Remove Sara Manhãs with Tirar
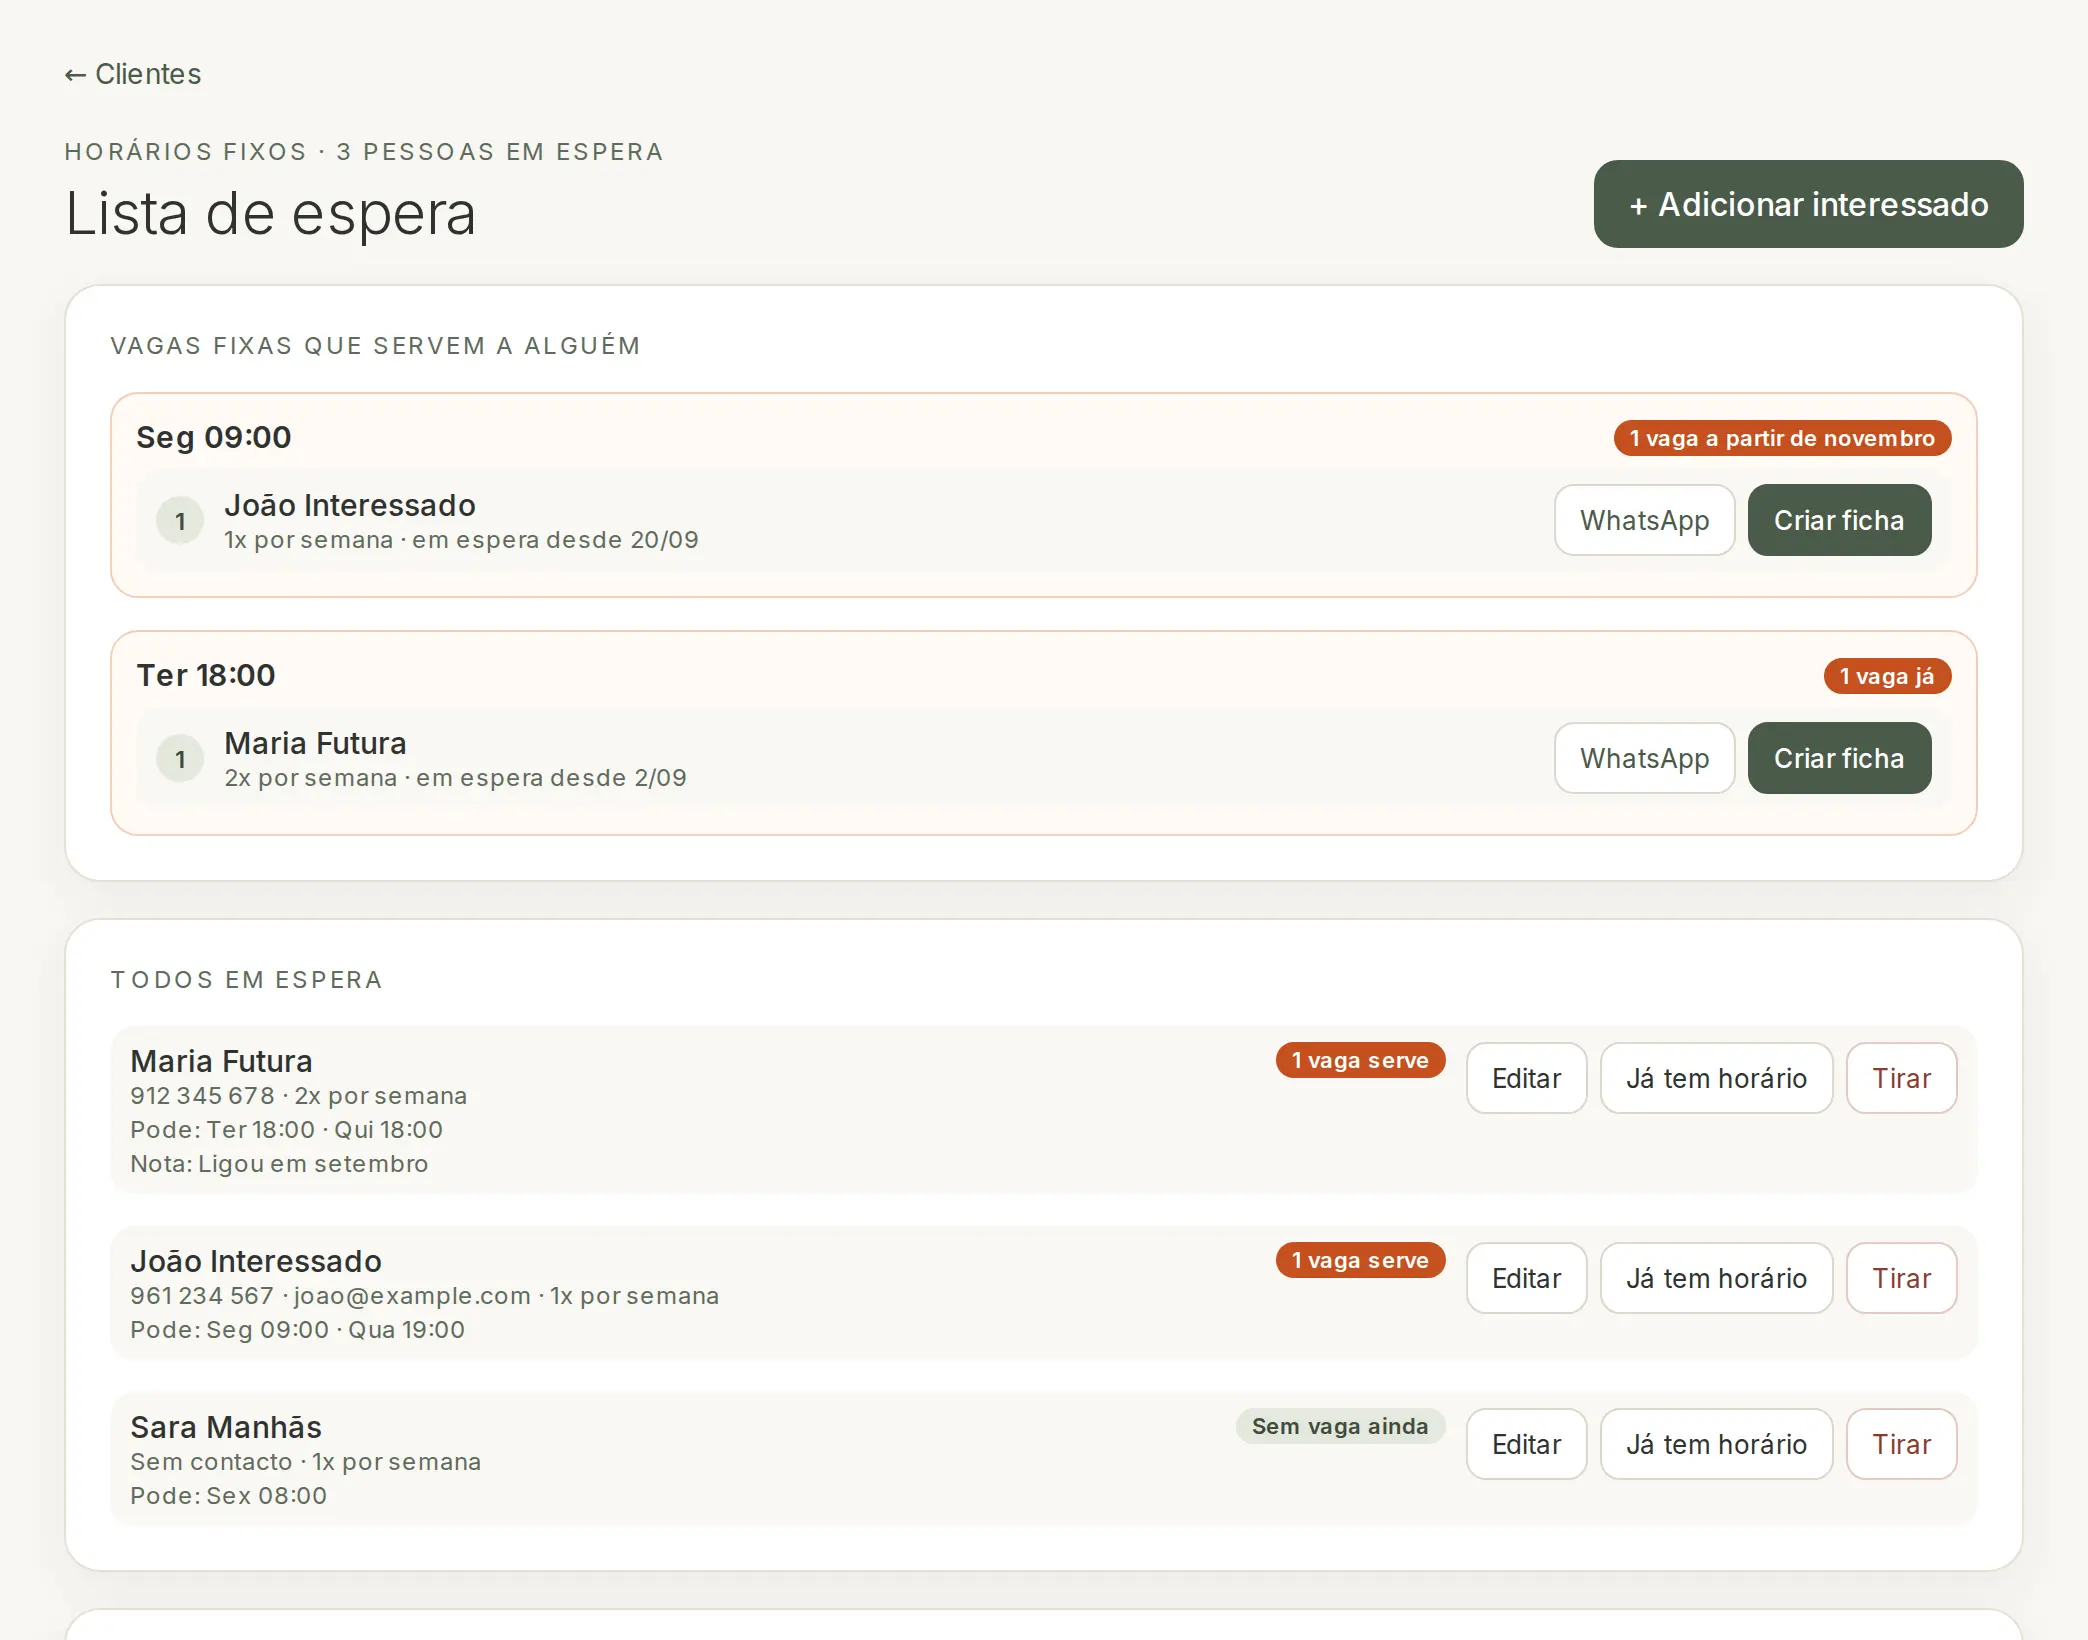 click(x=1901, y=1444)
